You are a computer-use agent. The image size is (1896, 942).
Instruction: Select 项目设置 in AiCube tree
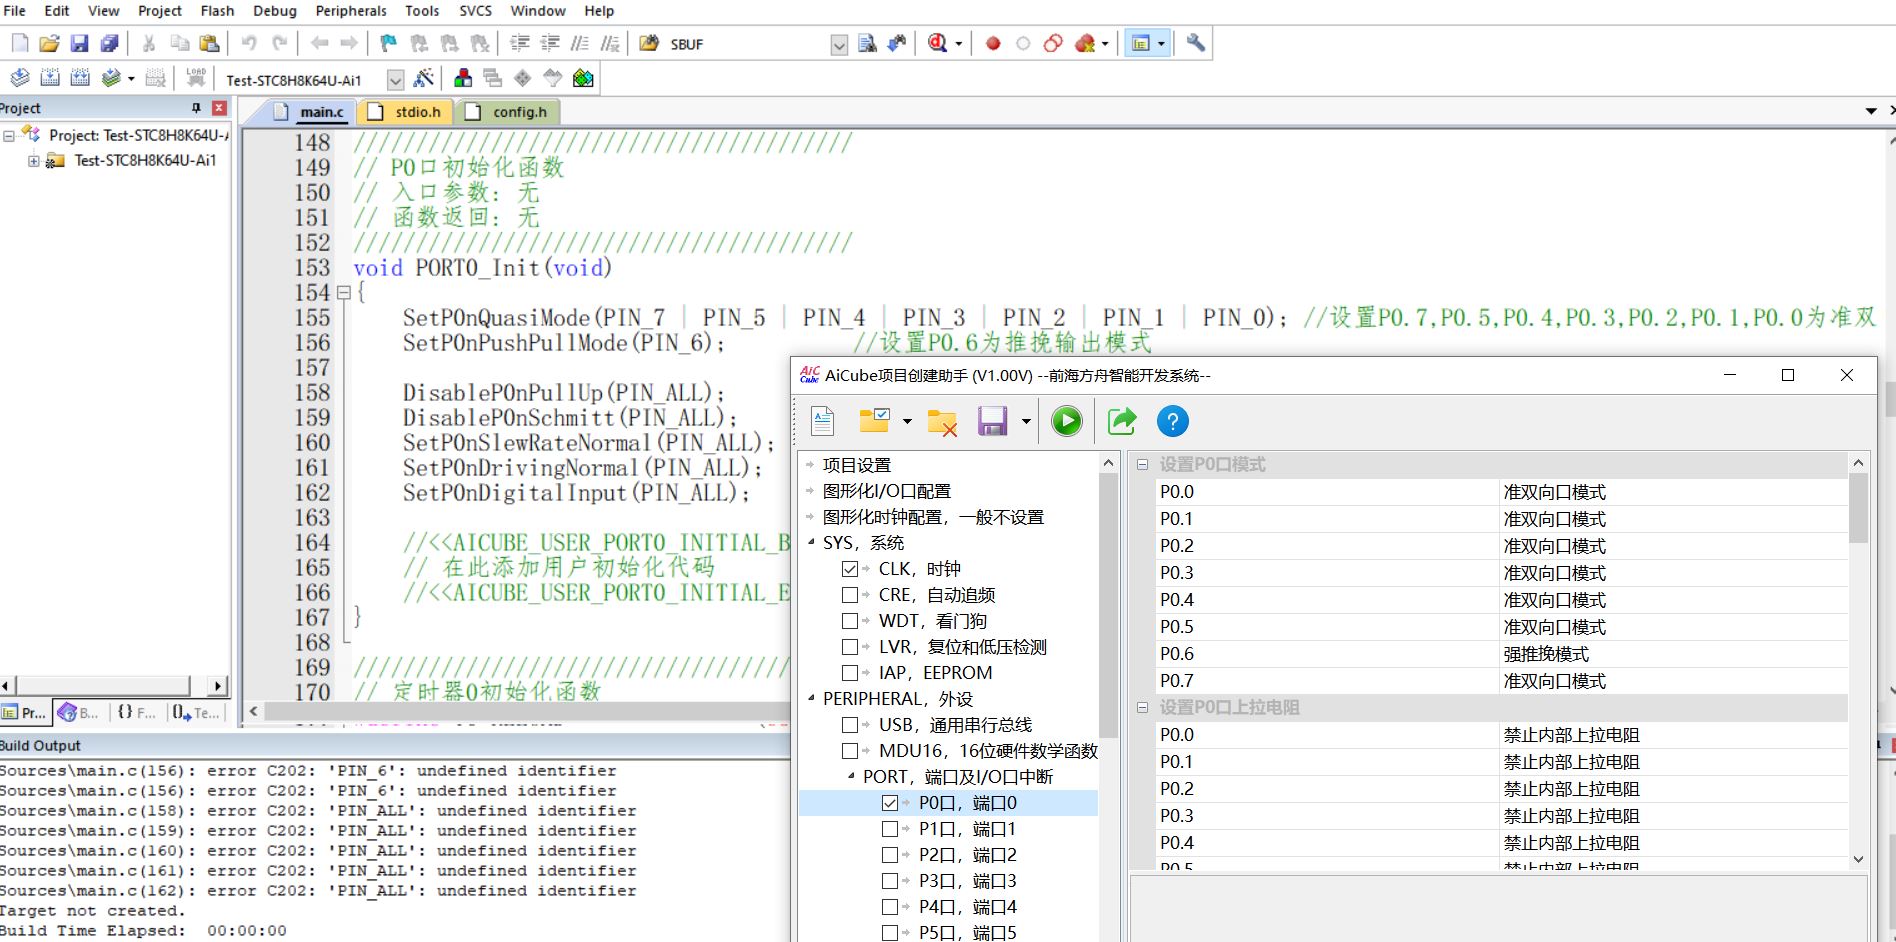click(856, 465)
